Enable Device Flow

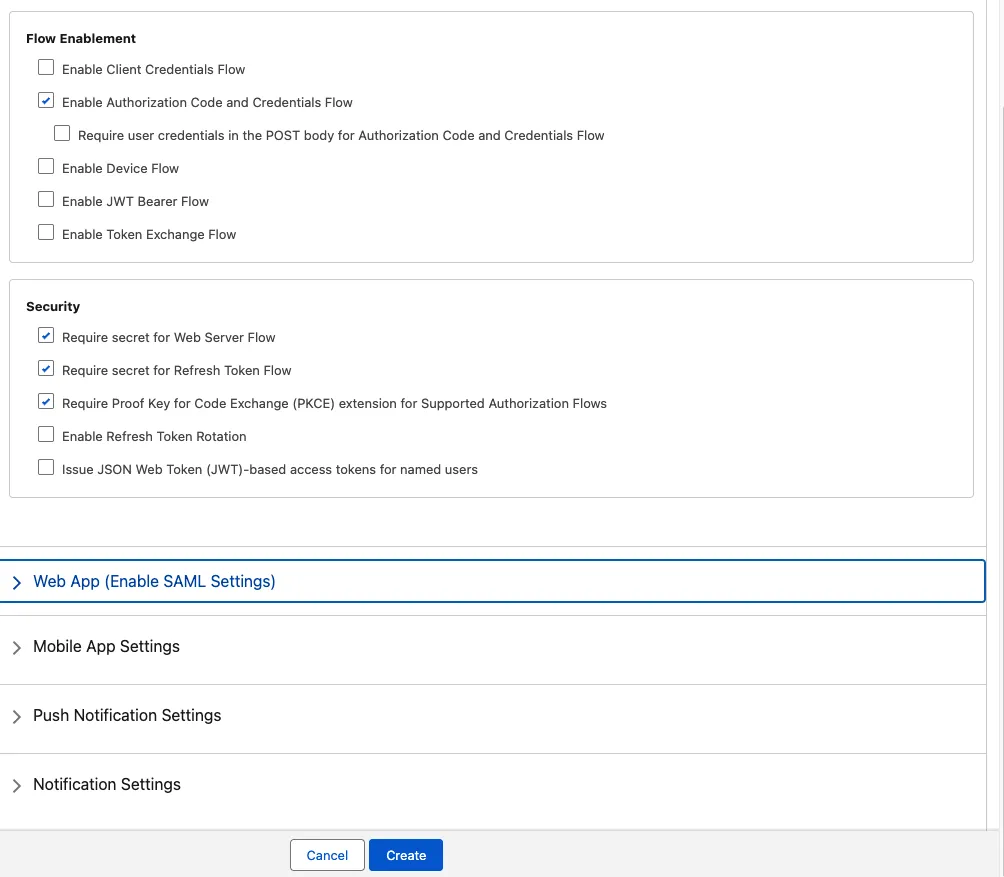pyautogui.click(x=46, y=165)
